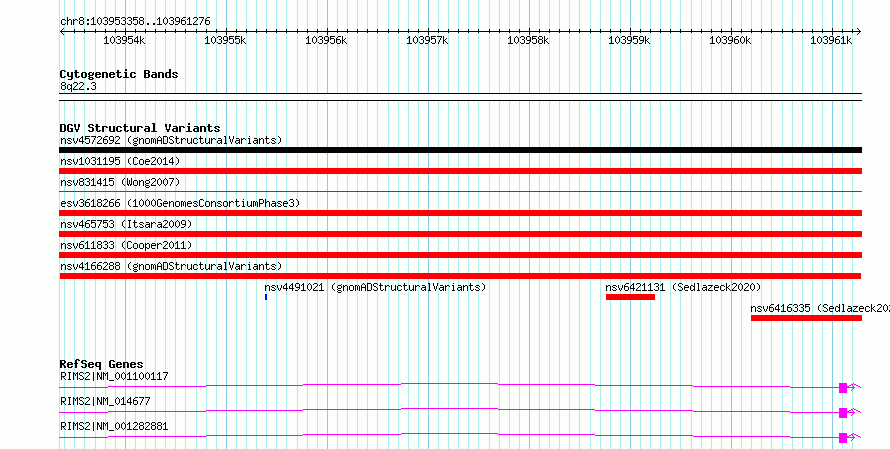Click the red bar under nsv4166288

tap(460, 276)
